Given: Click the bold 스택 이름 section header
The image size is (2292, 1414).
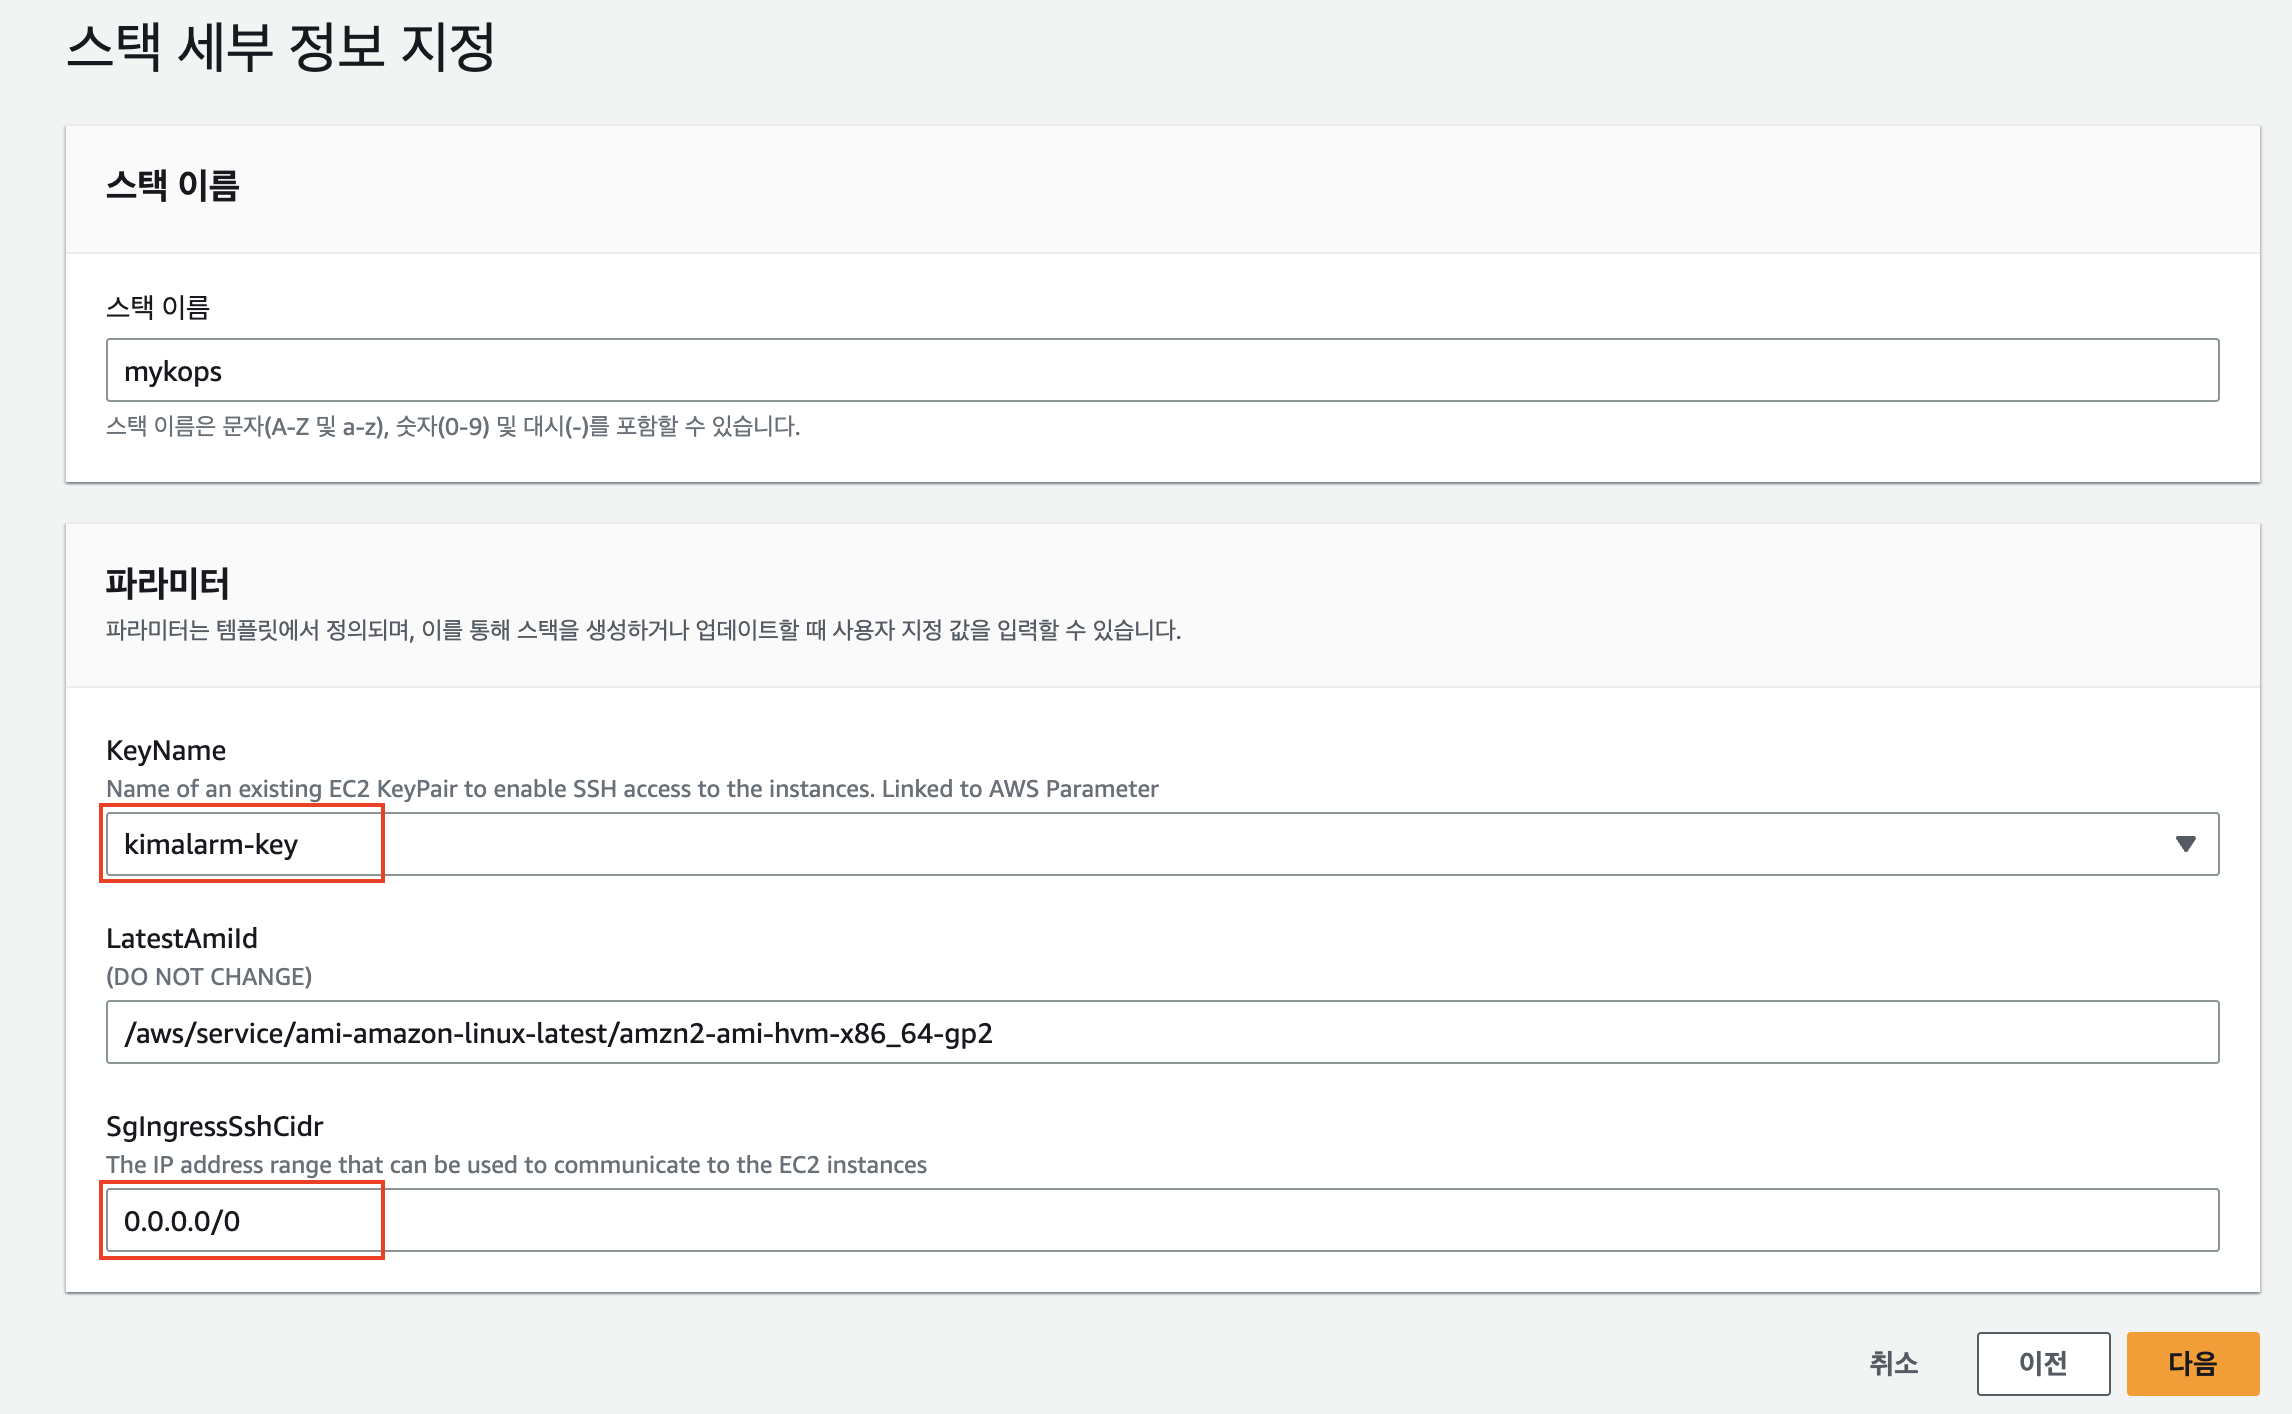Looking at the screenshot, I should [172, 186].
